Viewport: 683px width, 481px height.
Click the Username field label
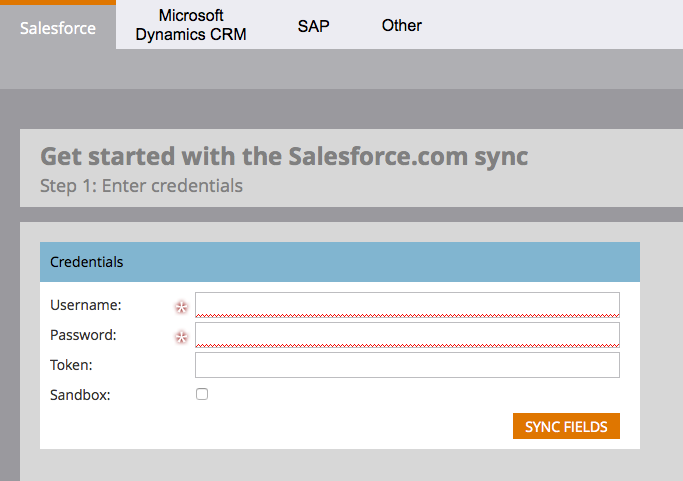point(86,304)
